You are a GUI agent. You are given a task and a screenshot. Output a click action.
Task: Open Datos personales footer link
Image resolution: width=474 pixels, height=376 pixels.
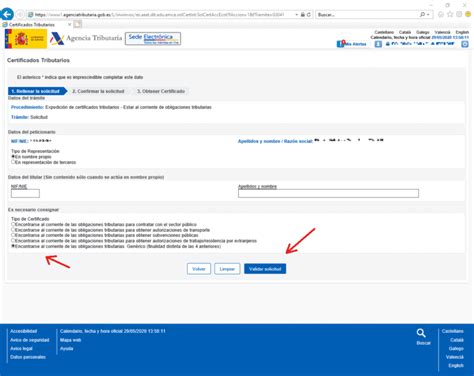click(x=28, y=357)
